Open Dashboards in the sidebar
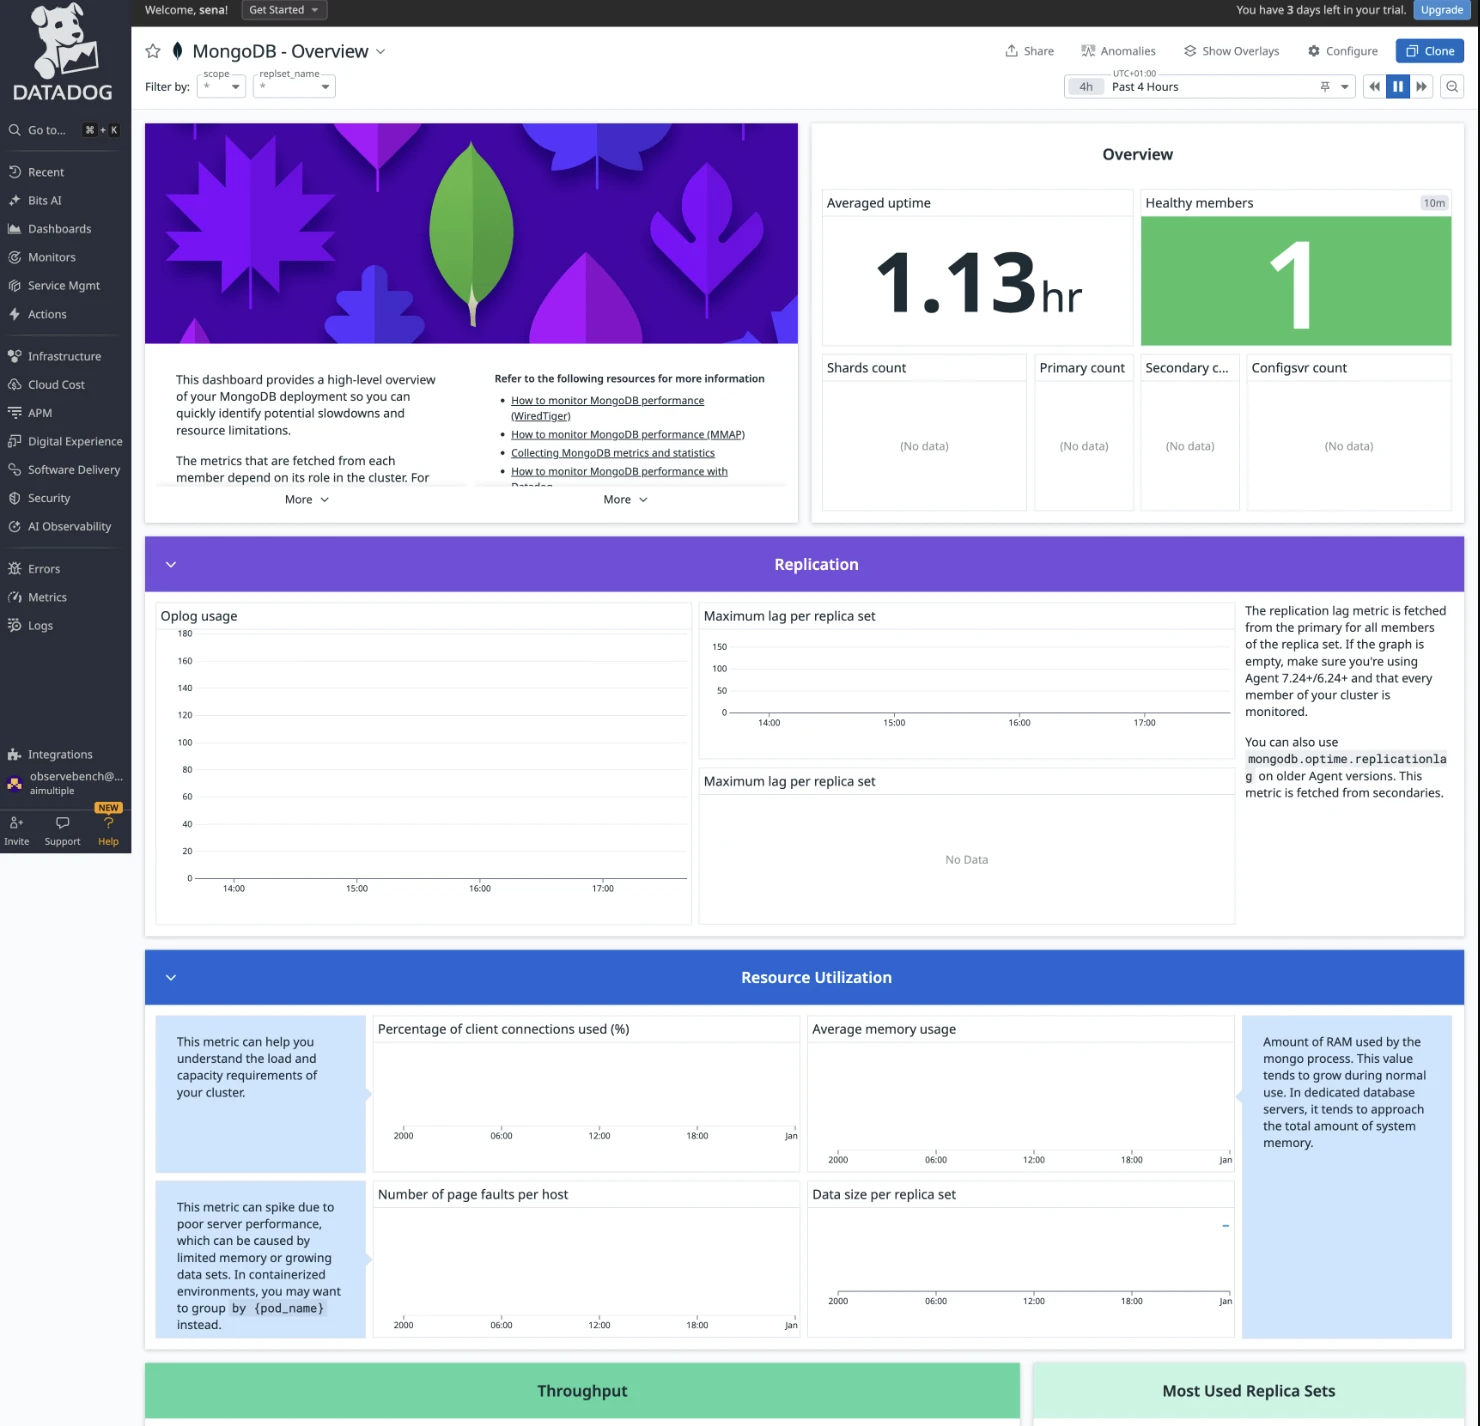Image resolution: width=1480 pixels, height=1426 pixels. [x=59, y=229]
